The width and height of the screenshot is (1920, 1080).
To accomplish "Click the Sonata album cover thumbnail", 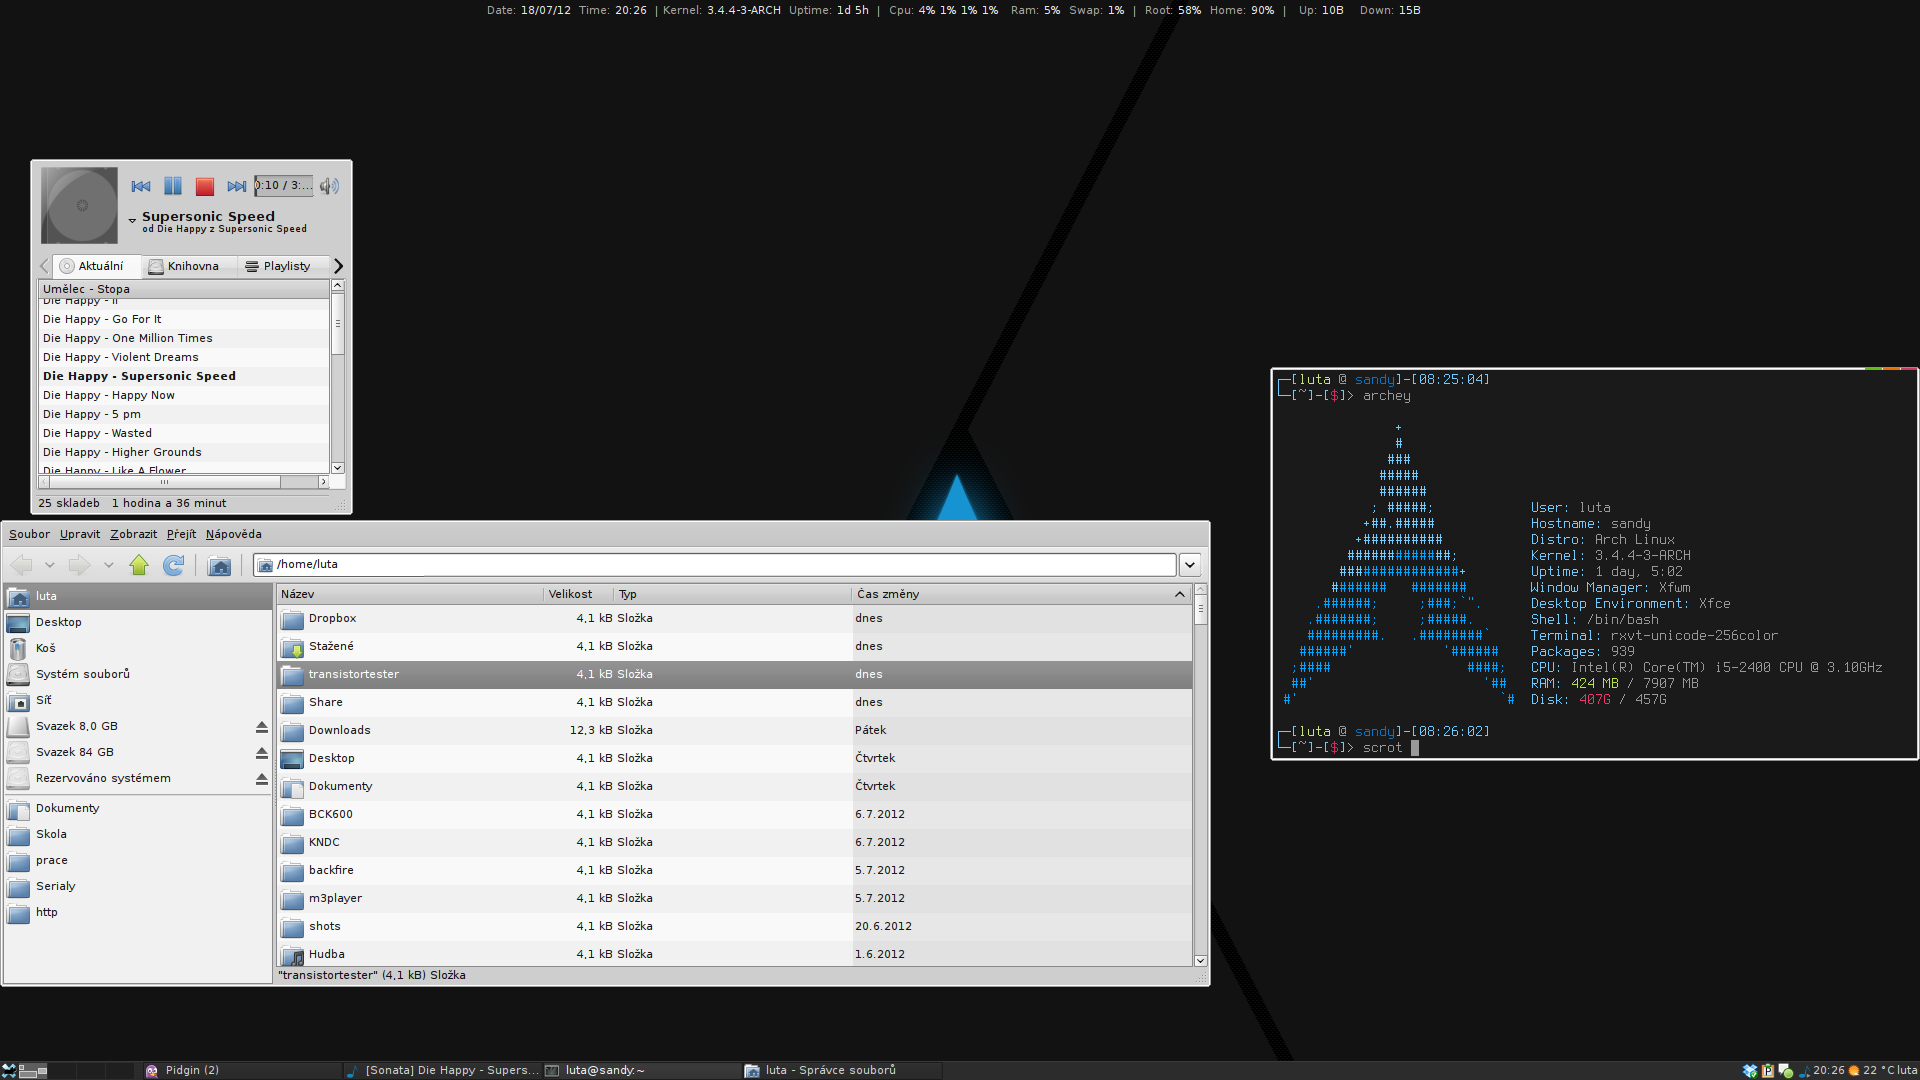I will (79, 205).
